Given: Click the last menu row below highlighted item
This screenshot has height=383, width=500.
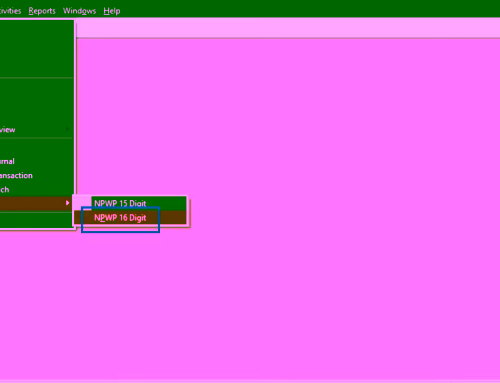Looking at the screenshot, I should tap(36, 220).
